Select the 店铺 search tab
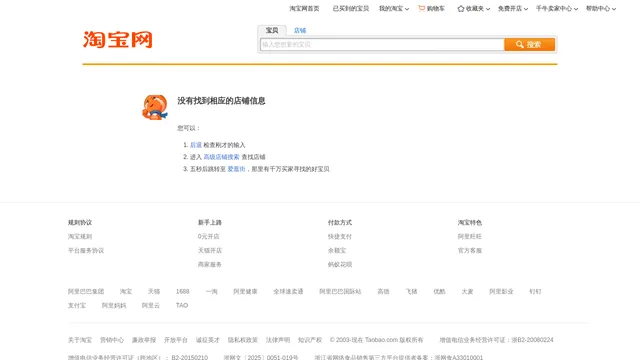Screen dimensions: 640x360 pos(300,30)
